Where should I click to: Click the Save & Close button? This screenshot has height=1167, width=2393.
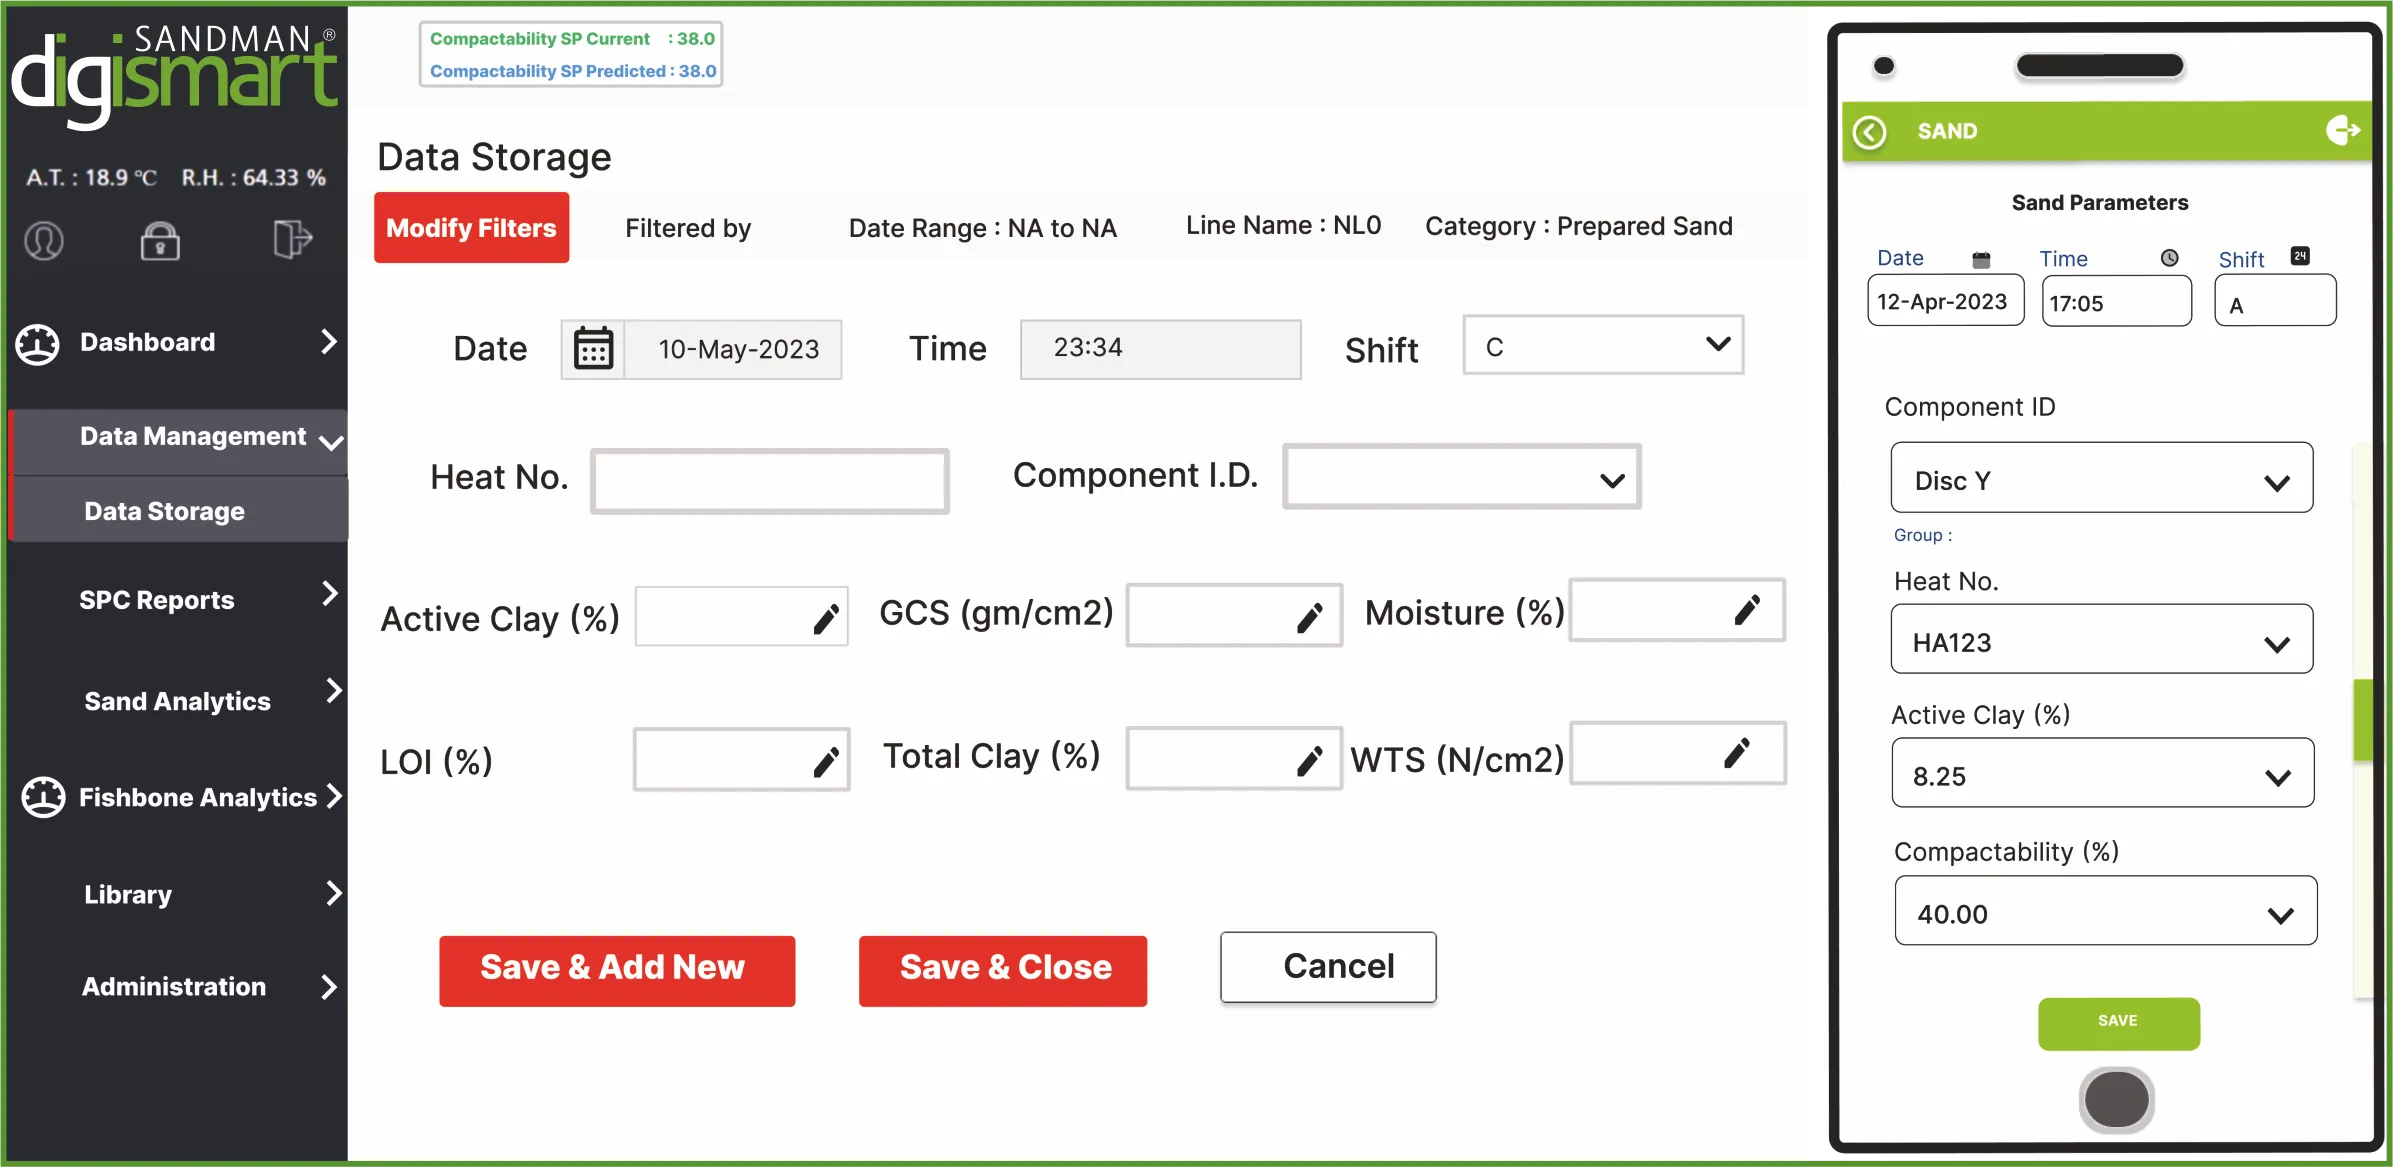(x=1003, y=969)
